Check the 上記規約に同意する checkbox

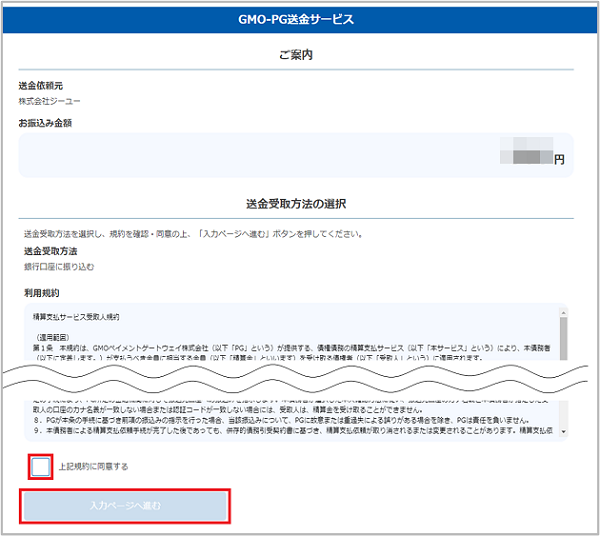coord(41,466)
